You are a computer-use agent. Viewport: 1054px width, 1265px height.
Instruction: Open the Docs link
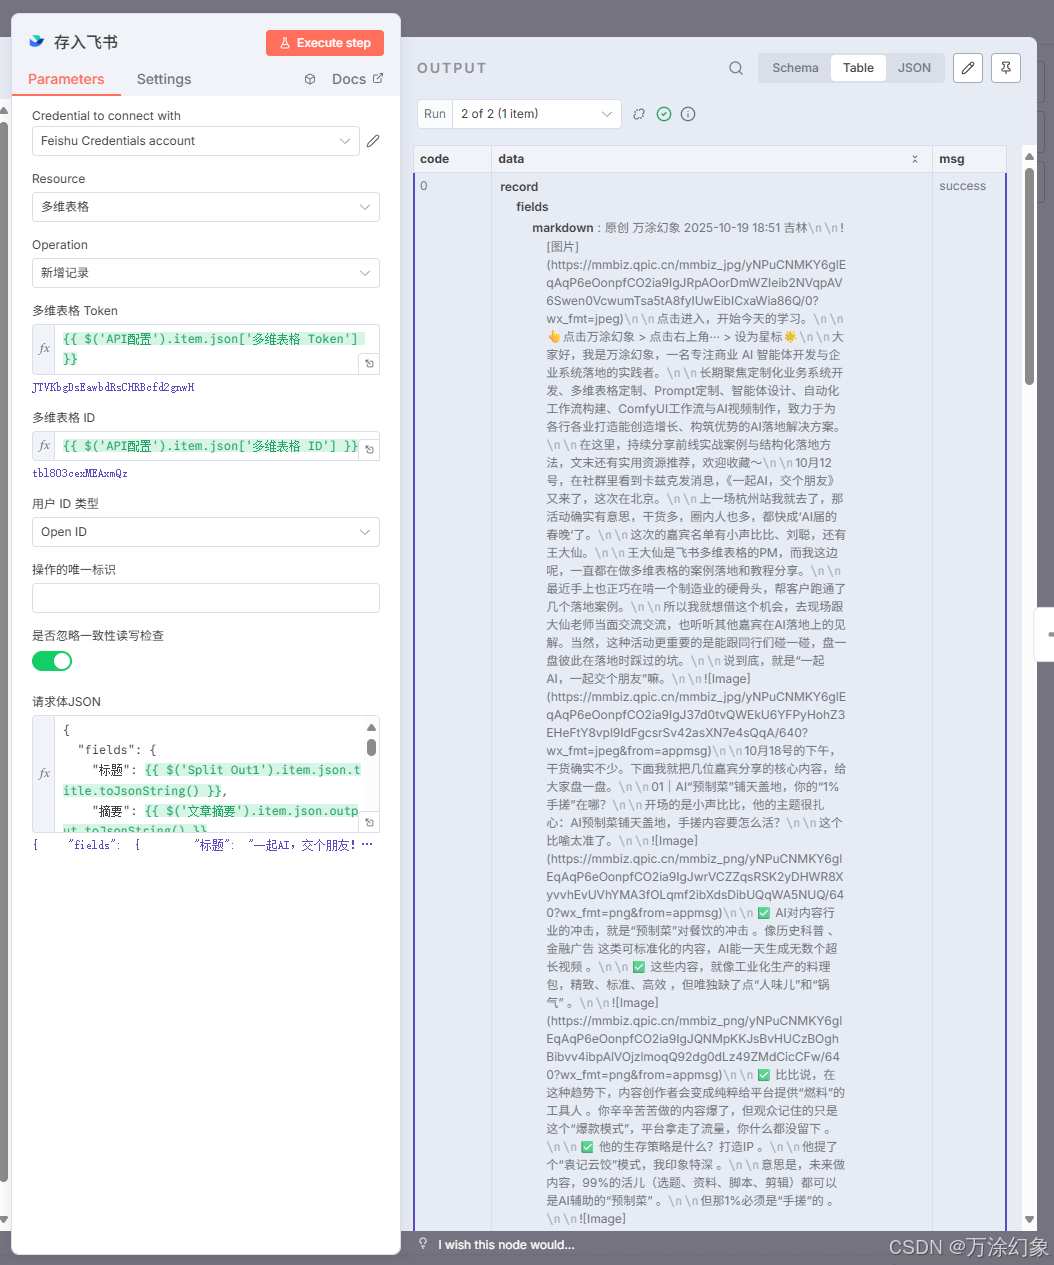click(x=357, y=79)
